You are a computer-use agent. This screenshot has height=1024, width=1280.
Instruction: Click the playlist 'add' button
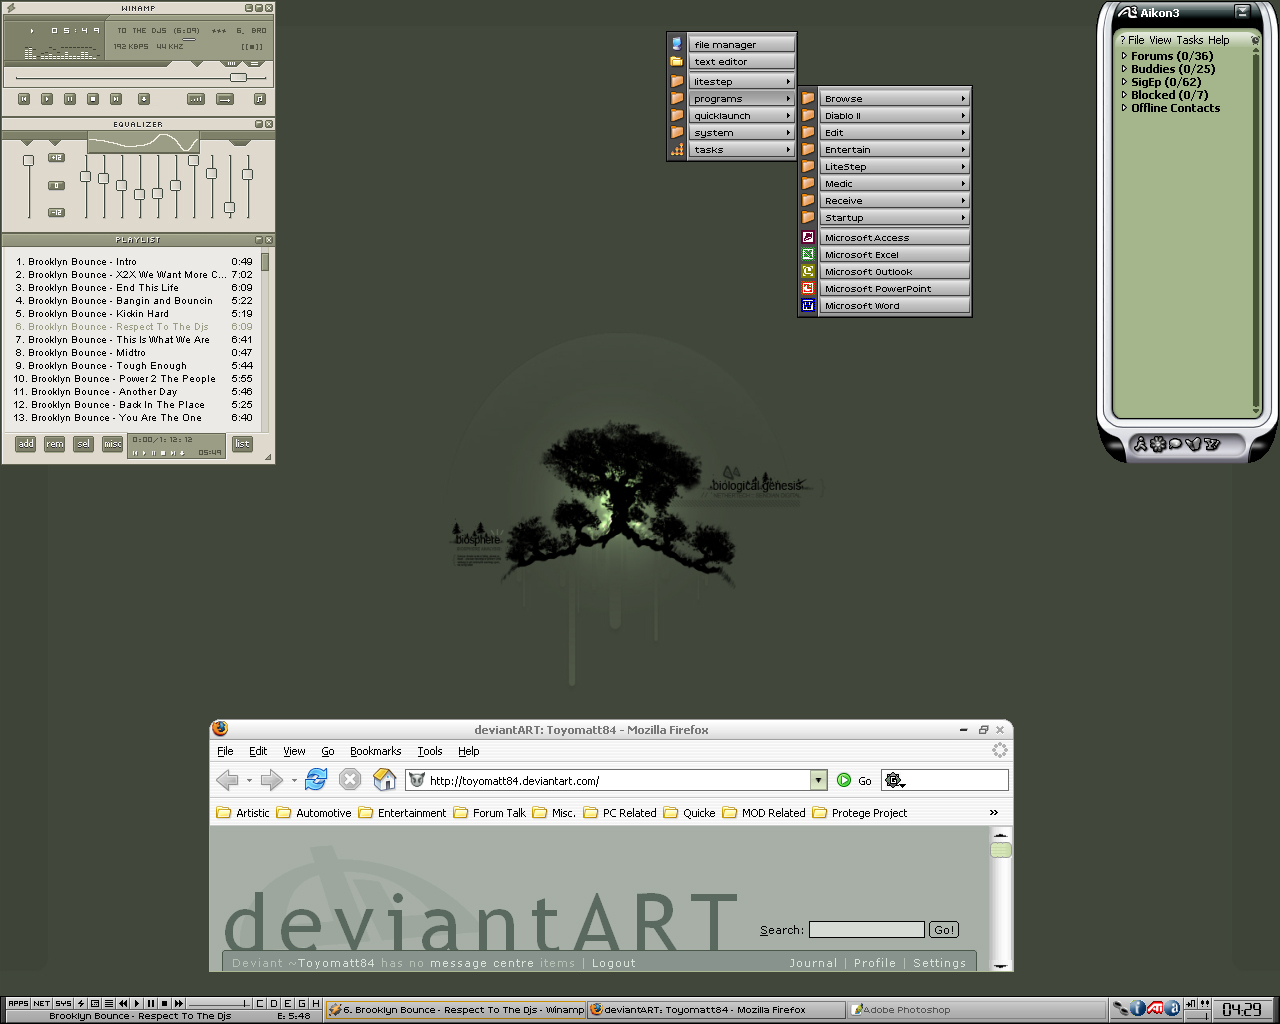point(26,444)
